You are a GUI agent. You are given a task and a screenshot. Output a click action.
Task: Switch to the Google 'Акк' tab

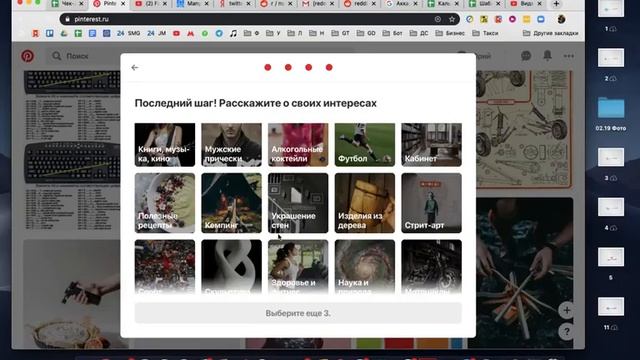pos(402,4)
